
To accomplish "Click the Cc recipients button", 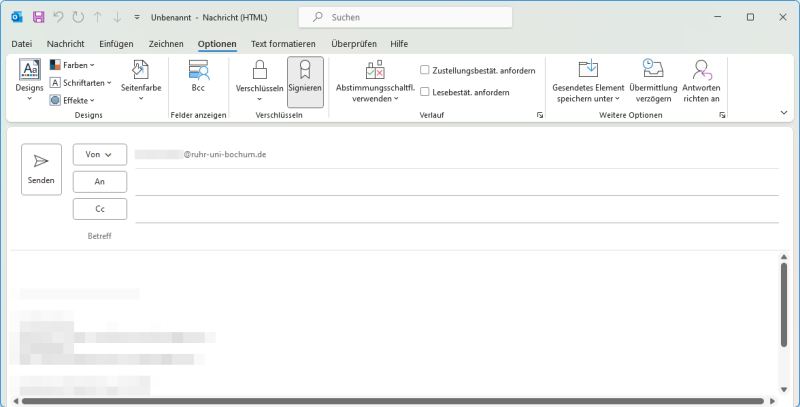I will tap(99, 209).
